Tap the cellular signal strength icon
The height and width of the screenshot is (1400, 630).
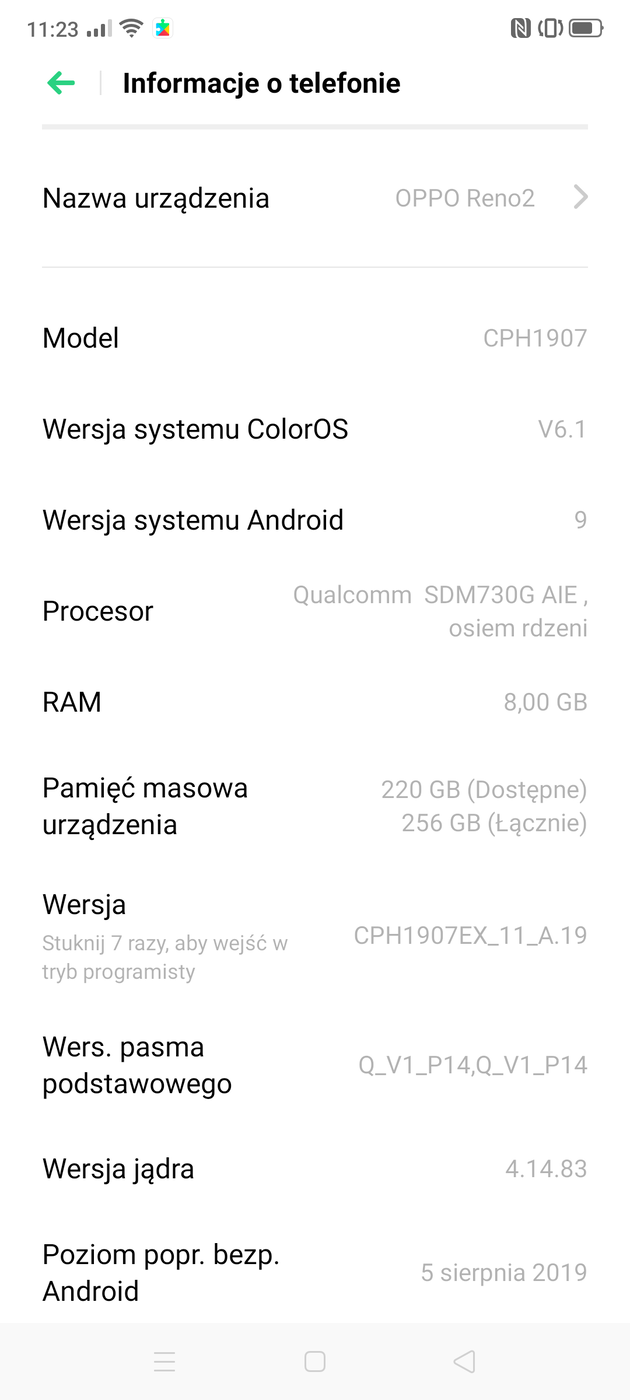point(99,29)
